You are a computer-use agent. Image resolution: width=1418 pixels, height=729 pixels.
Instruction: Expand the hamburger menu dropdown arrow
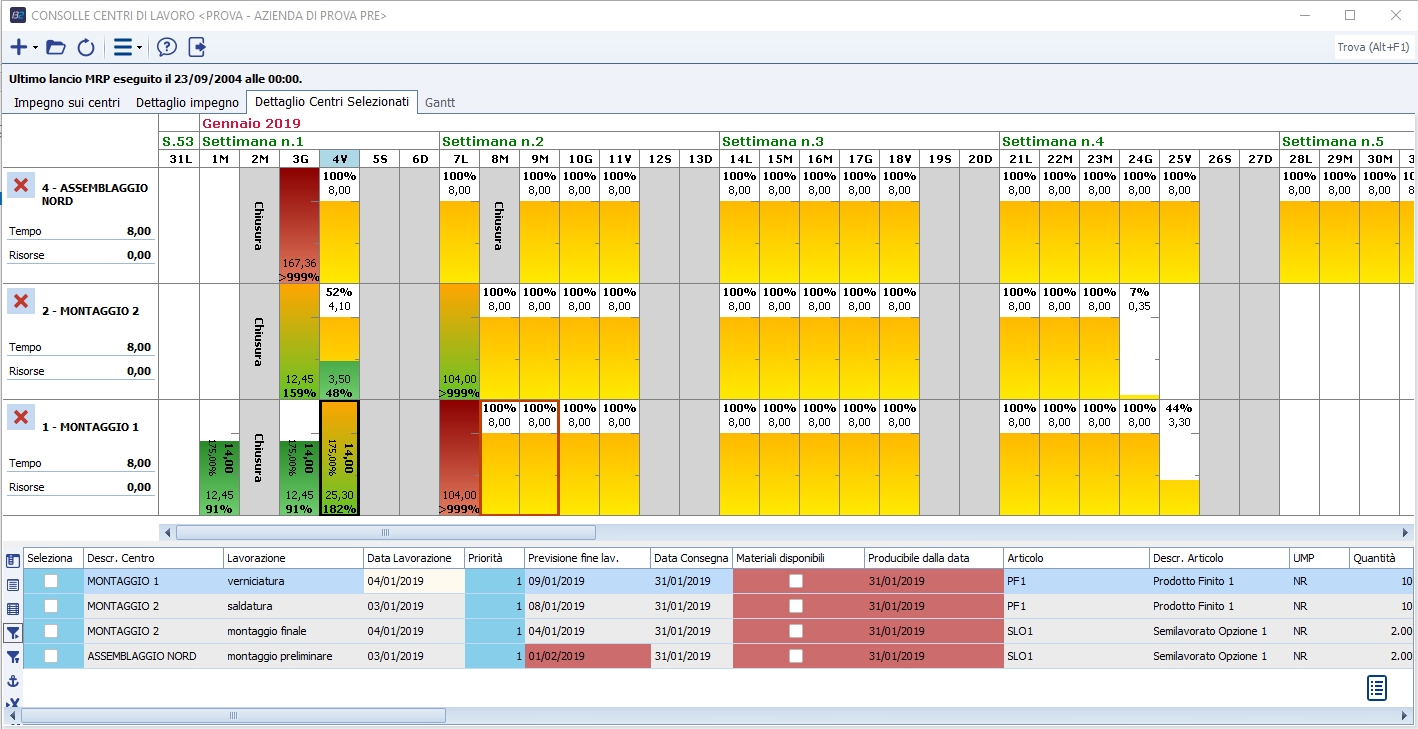click(139, 47)
